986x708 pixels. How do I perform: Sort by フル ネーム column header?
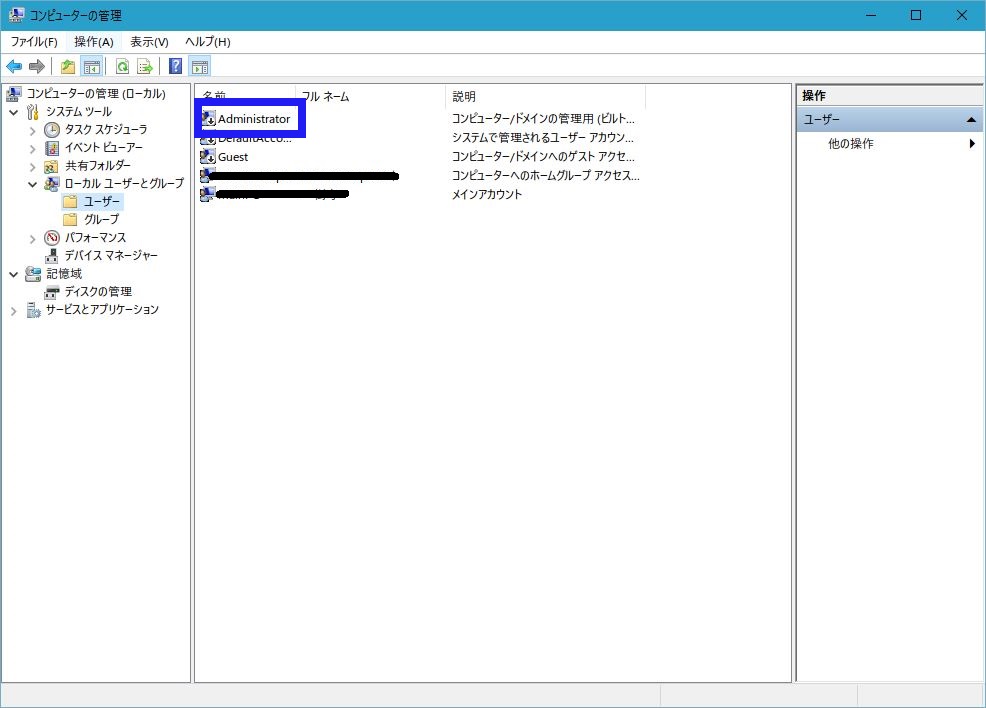point(370,96)
